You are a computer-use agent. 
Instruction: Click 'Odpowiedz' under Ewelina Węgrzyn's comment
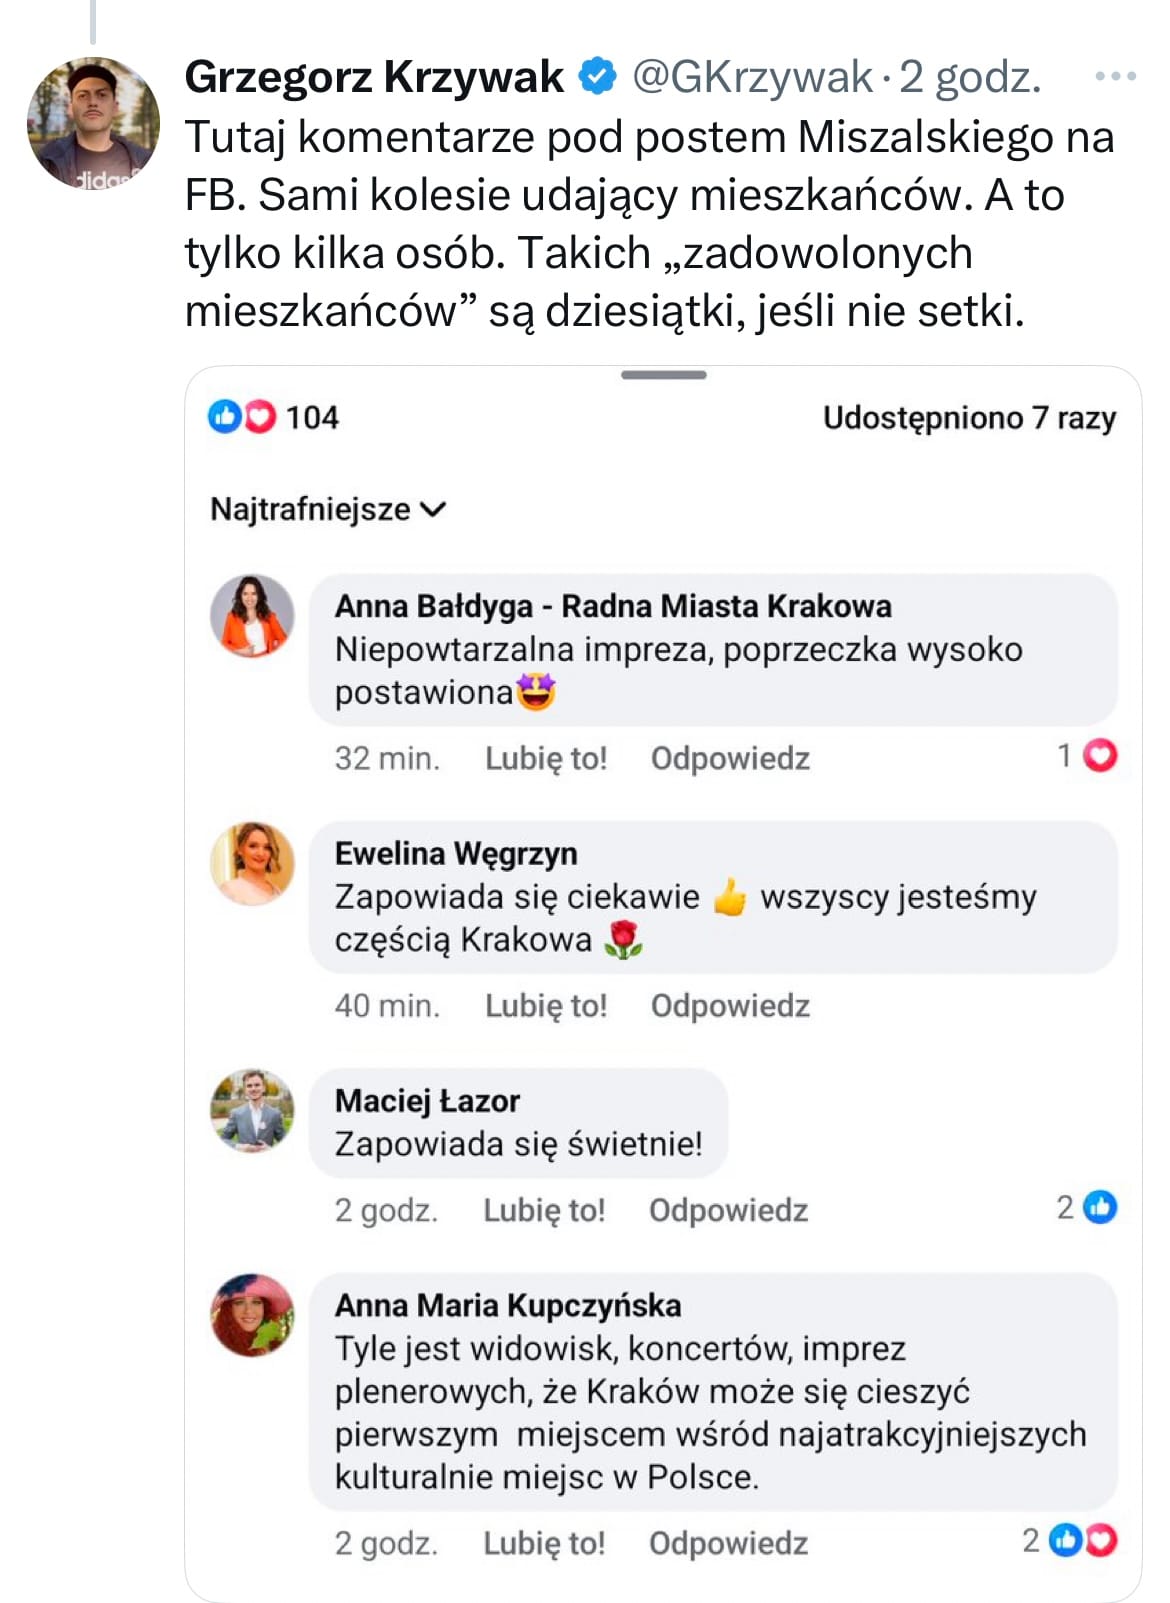(x=730, y=1005)
